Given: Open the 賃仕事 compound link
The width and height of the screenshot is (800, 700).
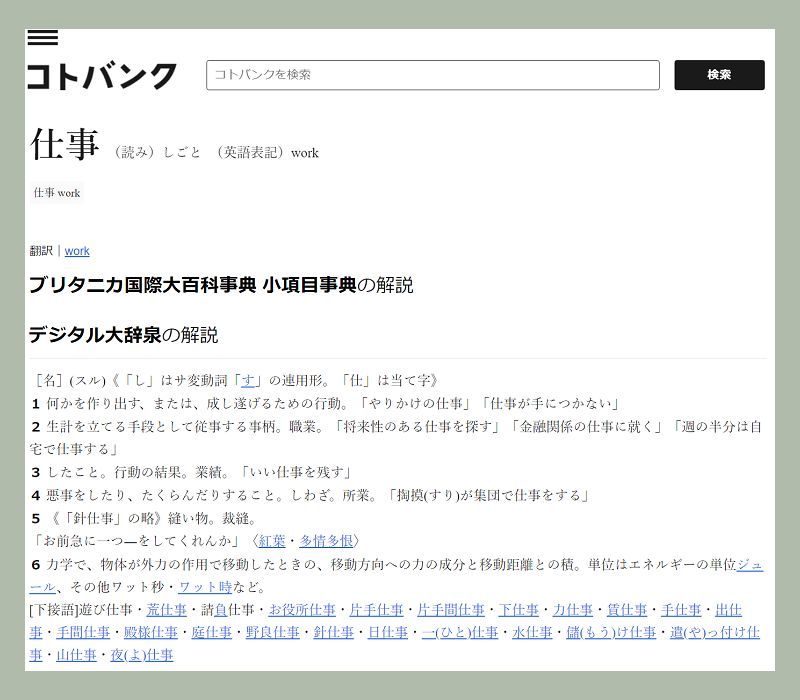Looking at the screenshot, I should (627, 610).
